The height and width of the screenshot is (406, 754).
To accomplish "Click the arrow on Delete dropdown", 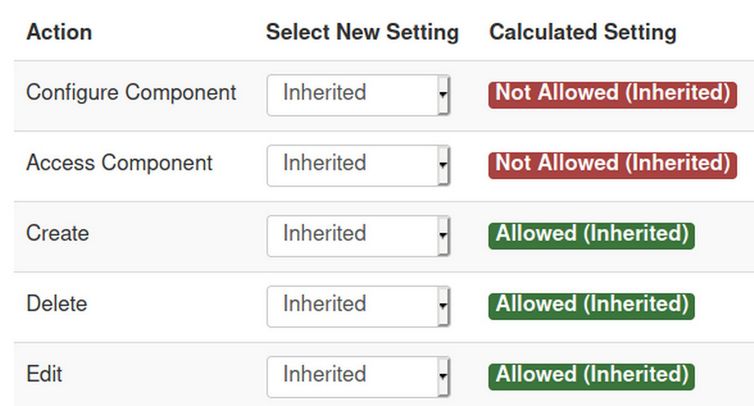I will pos(443,306).
